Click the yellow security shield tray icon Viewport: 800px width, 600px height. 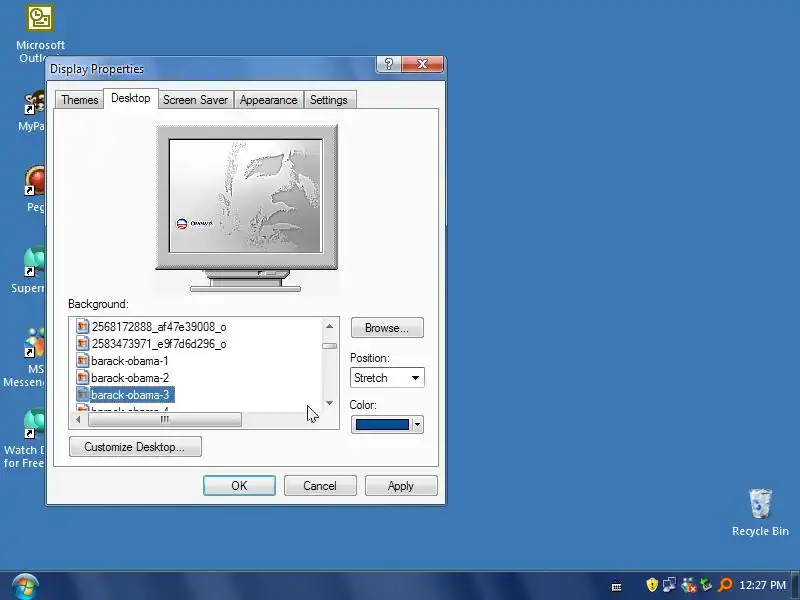(x=652, y=585)
